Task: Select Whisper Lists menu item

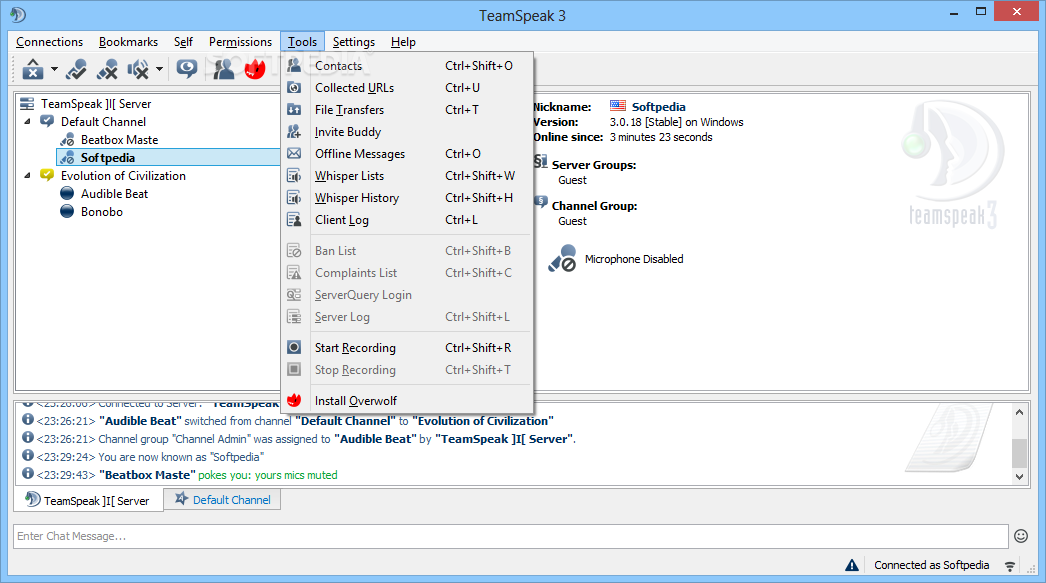Action: (x=407, y=175)
